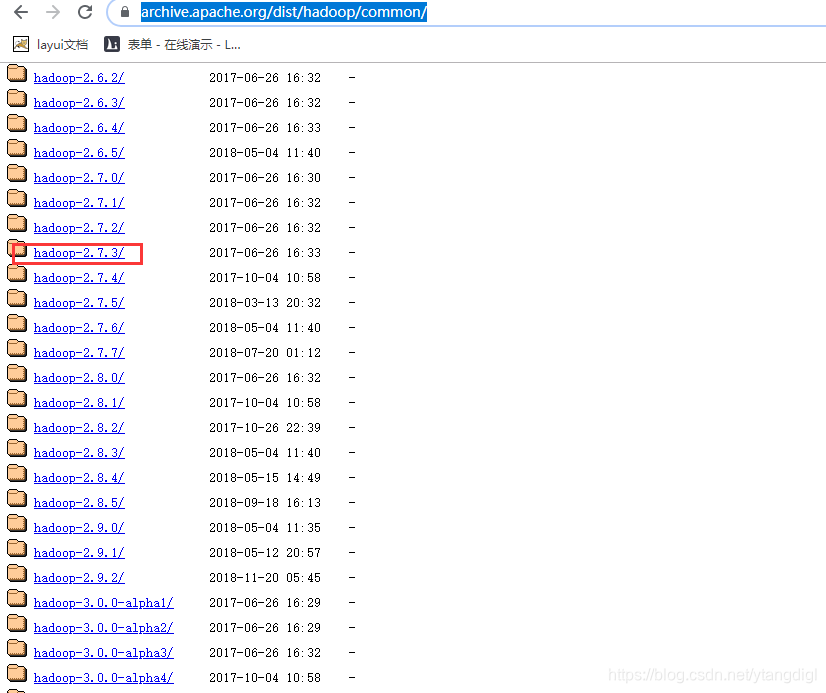Click the folder icon beside hadoop-2.9.1/
This screenshot has width=826, height=693.
point(17,548)
